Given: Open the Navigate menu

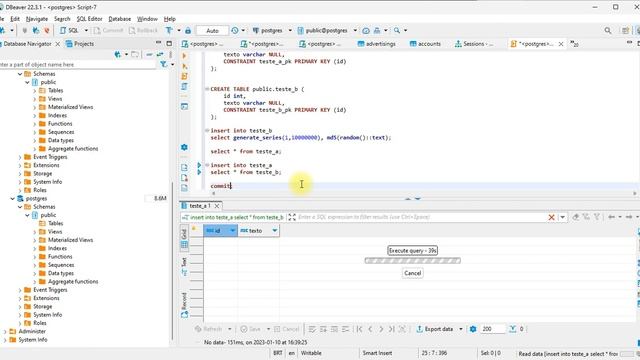Looking at the screenshot, I should coord(37,19).
